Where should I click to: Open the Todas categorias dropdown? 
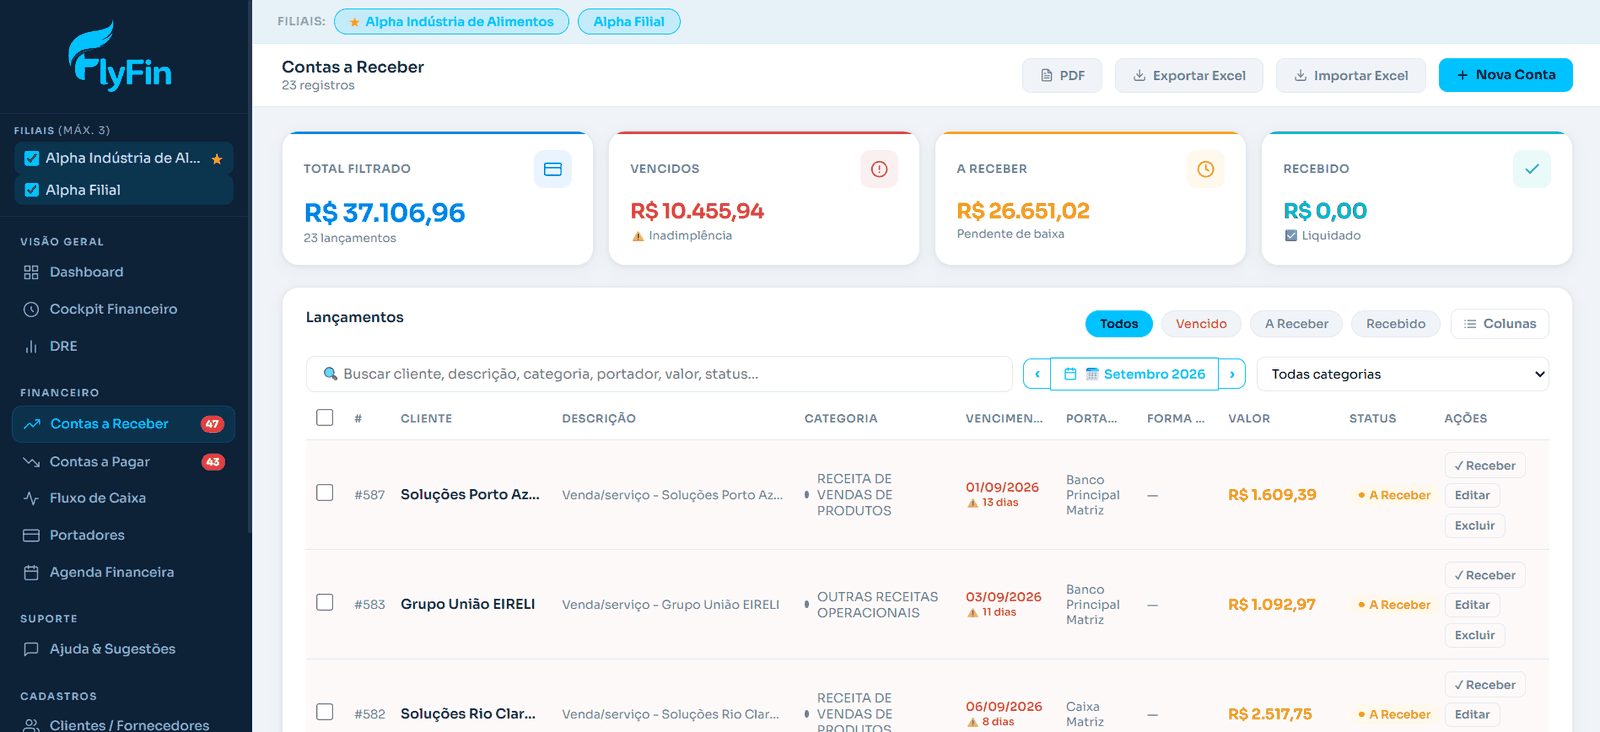coord(1403,374)
